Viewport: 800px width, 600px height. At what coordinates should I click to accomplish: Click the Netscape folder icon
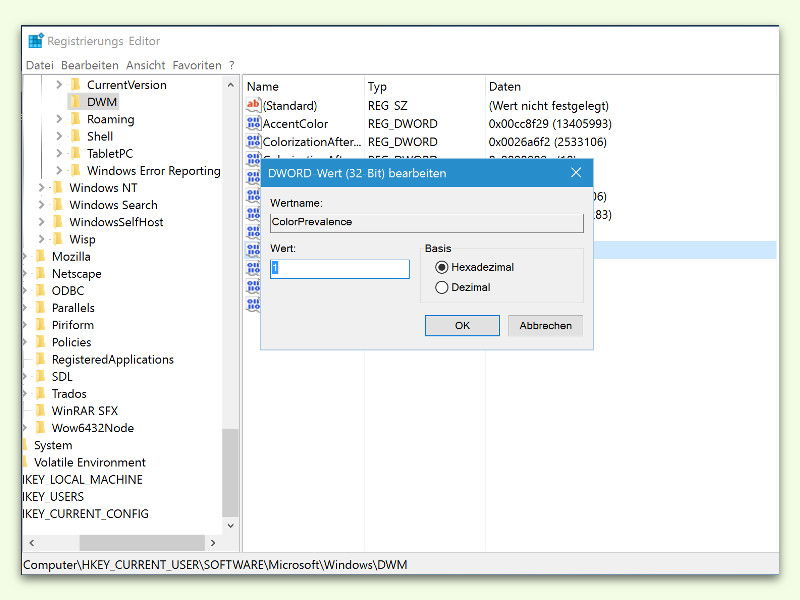point(41,273)
